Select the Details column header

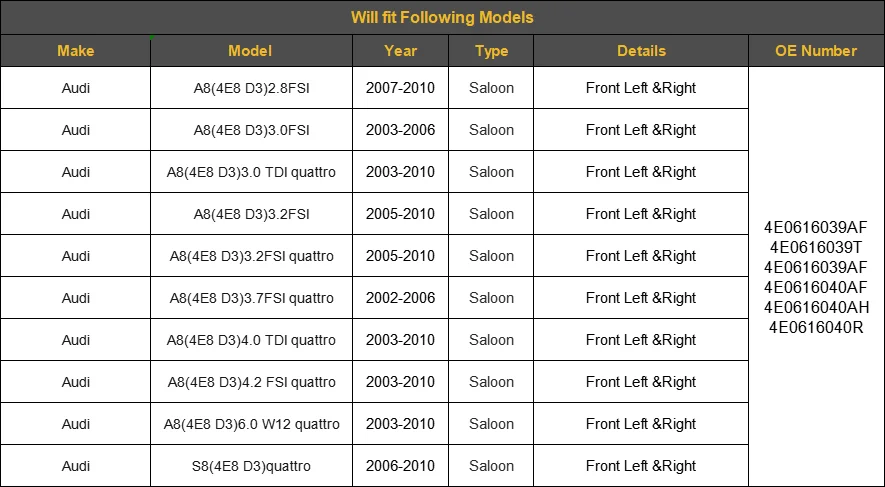(x=641, y=51)
